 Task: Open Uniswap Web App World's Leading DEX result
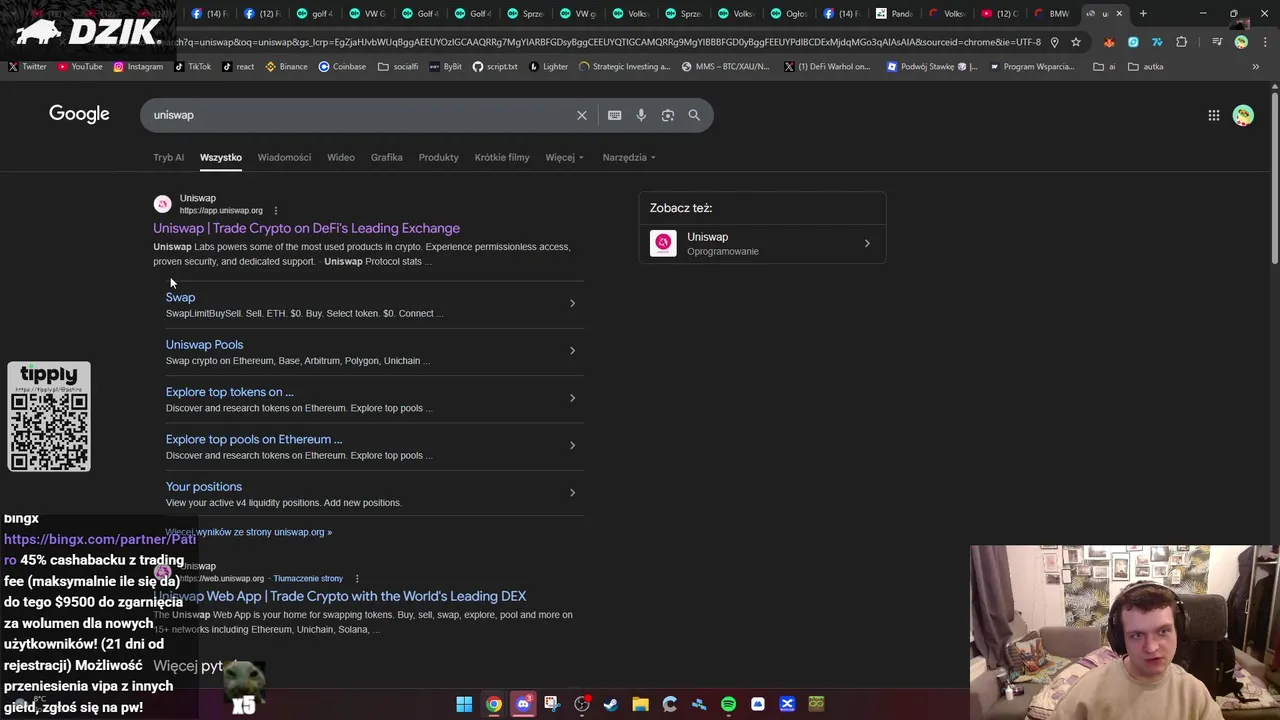340,596
